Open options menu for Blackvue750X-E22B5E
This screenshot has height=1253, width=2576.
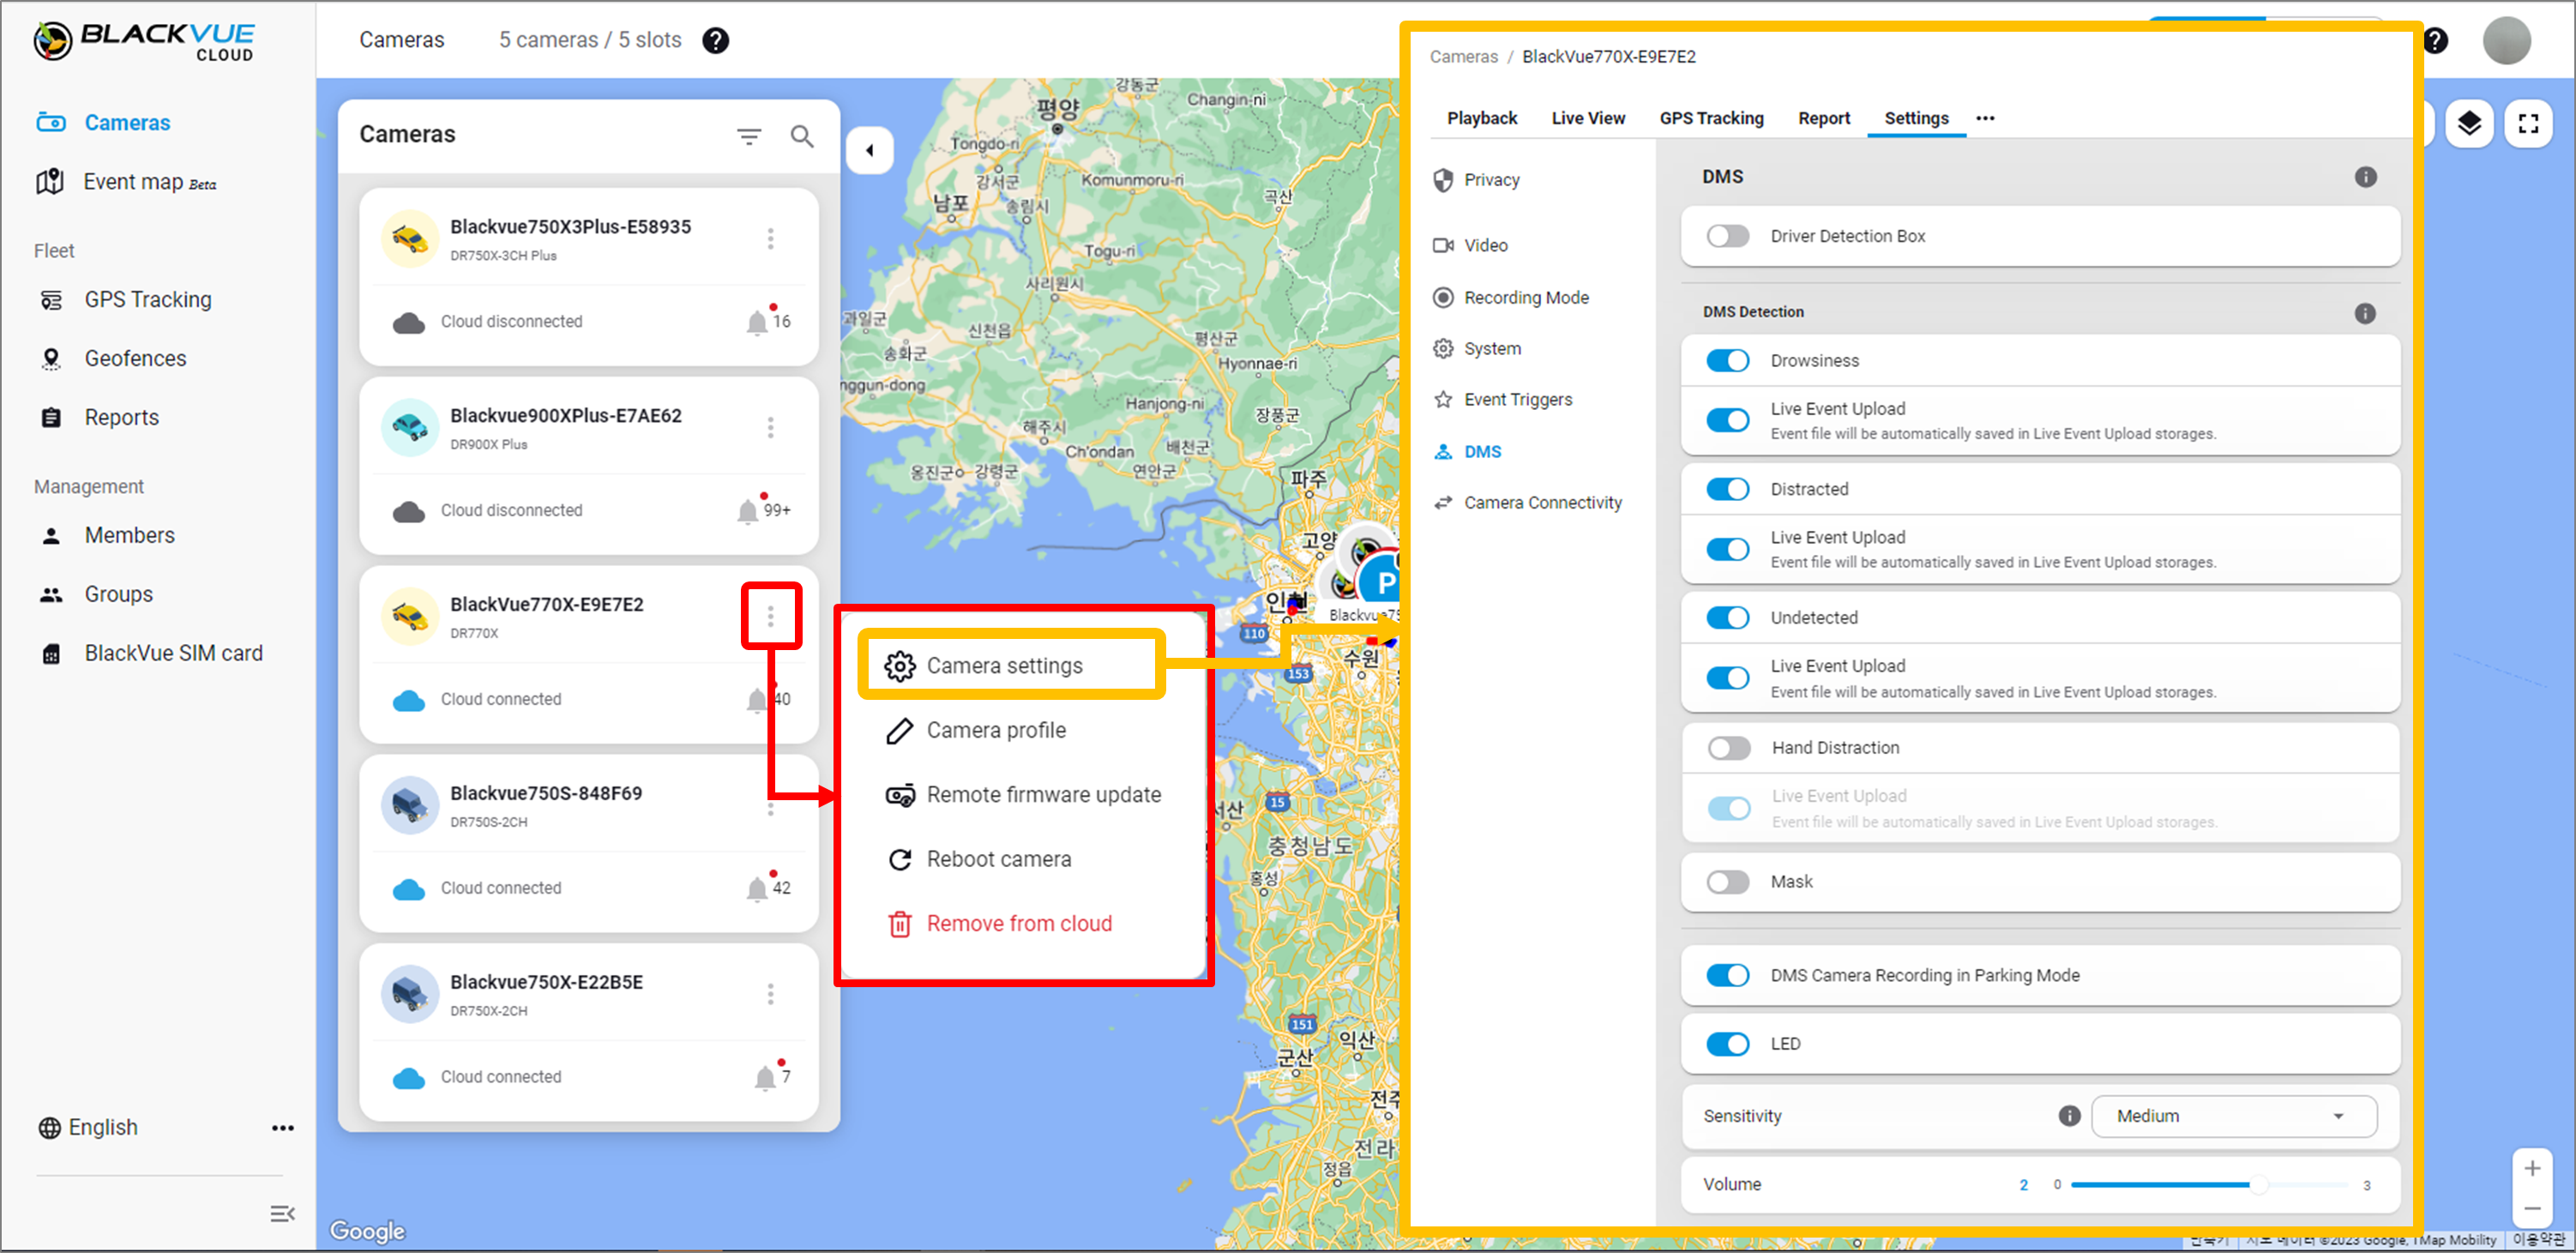pos(770,994)
